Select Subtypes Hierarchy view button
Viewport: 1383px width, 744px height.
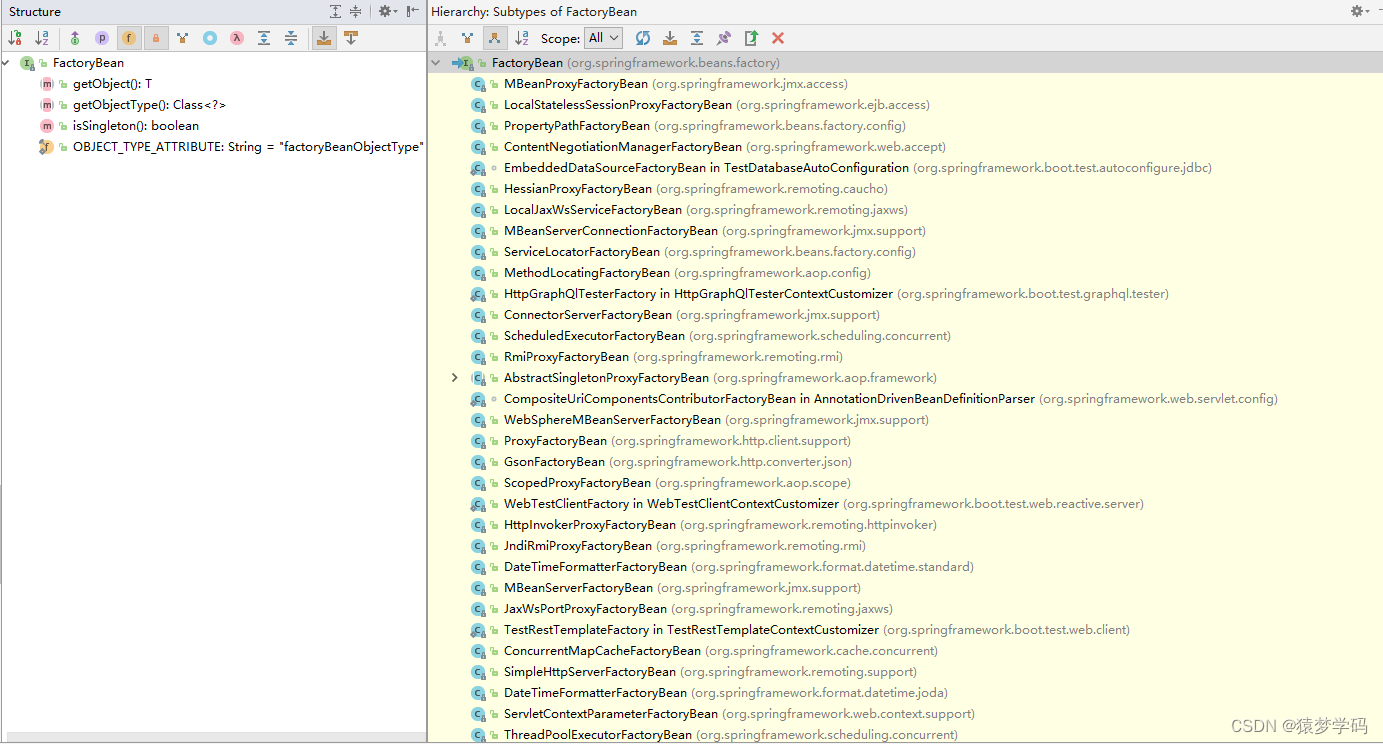(x=494, y=38)
